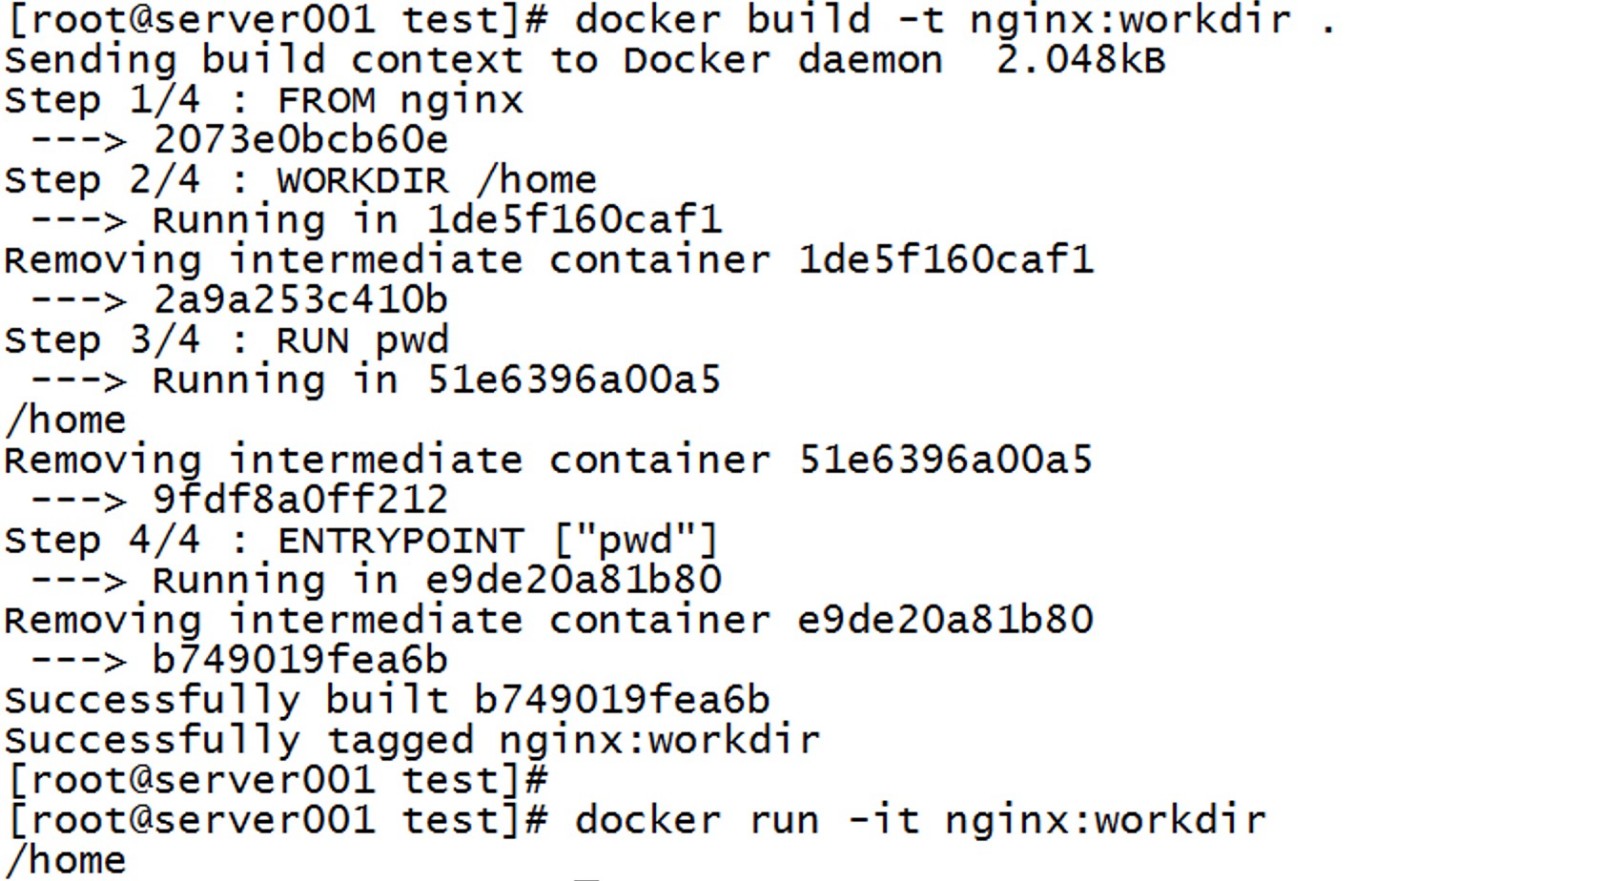Click the image ID 2a9a253c410b
The image size is (1600, 881).
[300, 300]
